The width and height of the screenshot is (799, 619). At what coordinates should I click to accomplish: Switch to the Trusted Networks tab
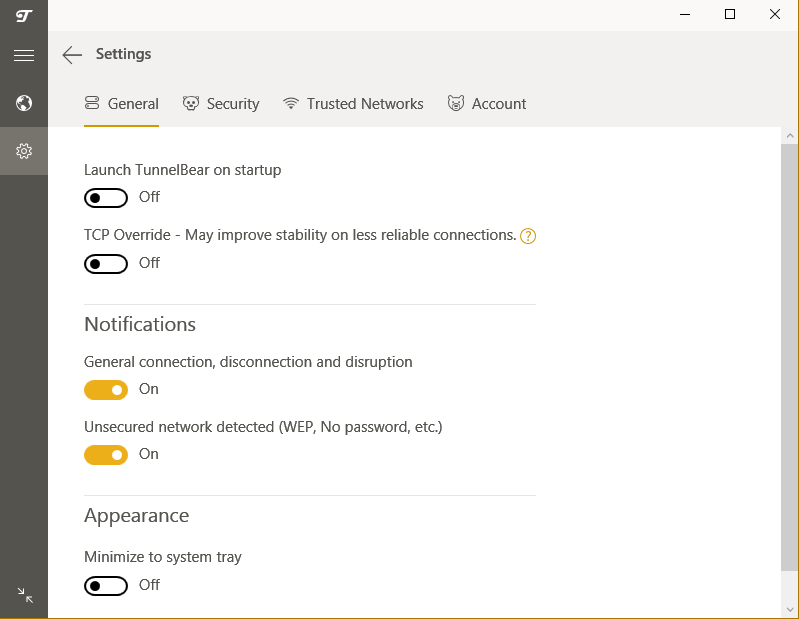(353, 104)
